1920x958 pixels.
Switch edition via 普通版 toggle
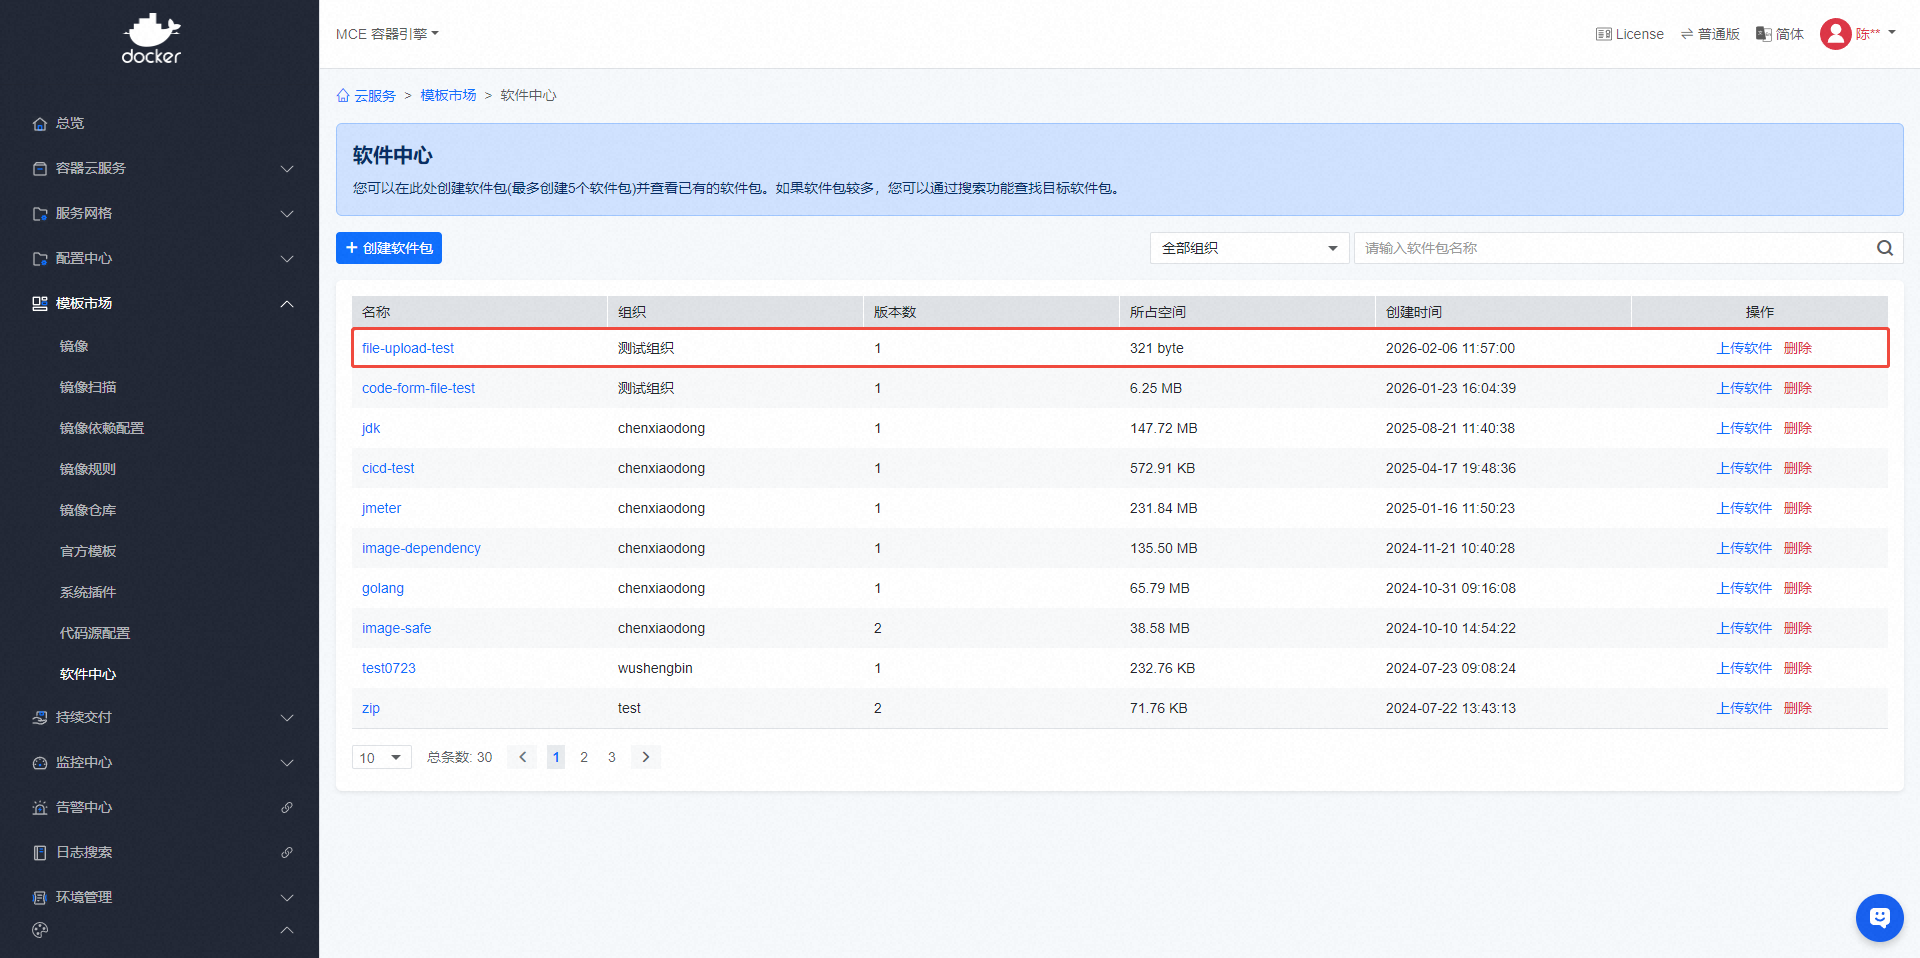[x=1710, y=34]
